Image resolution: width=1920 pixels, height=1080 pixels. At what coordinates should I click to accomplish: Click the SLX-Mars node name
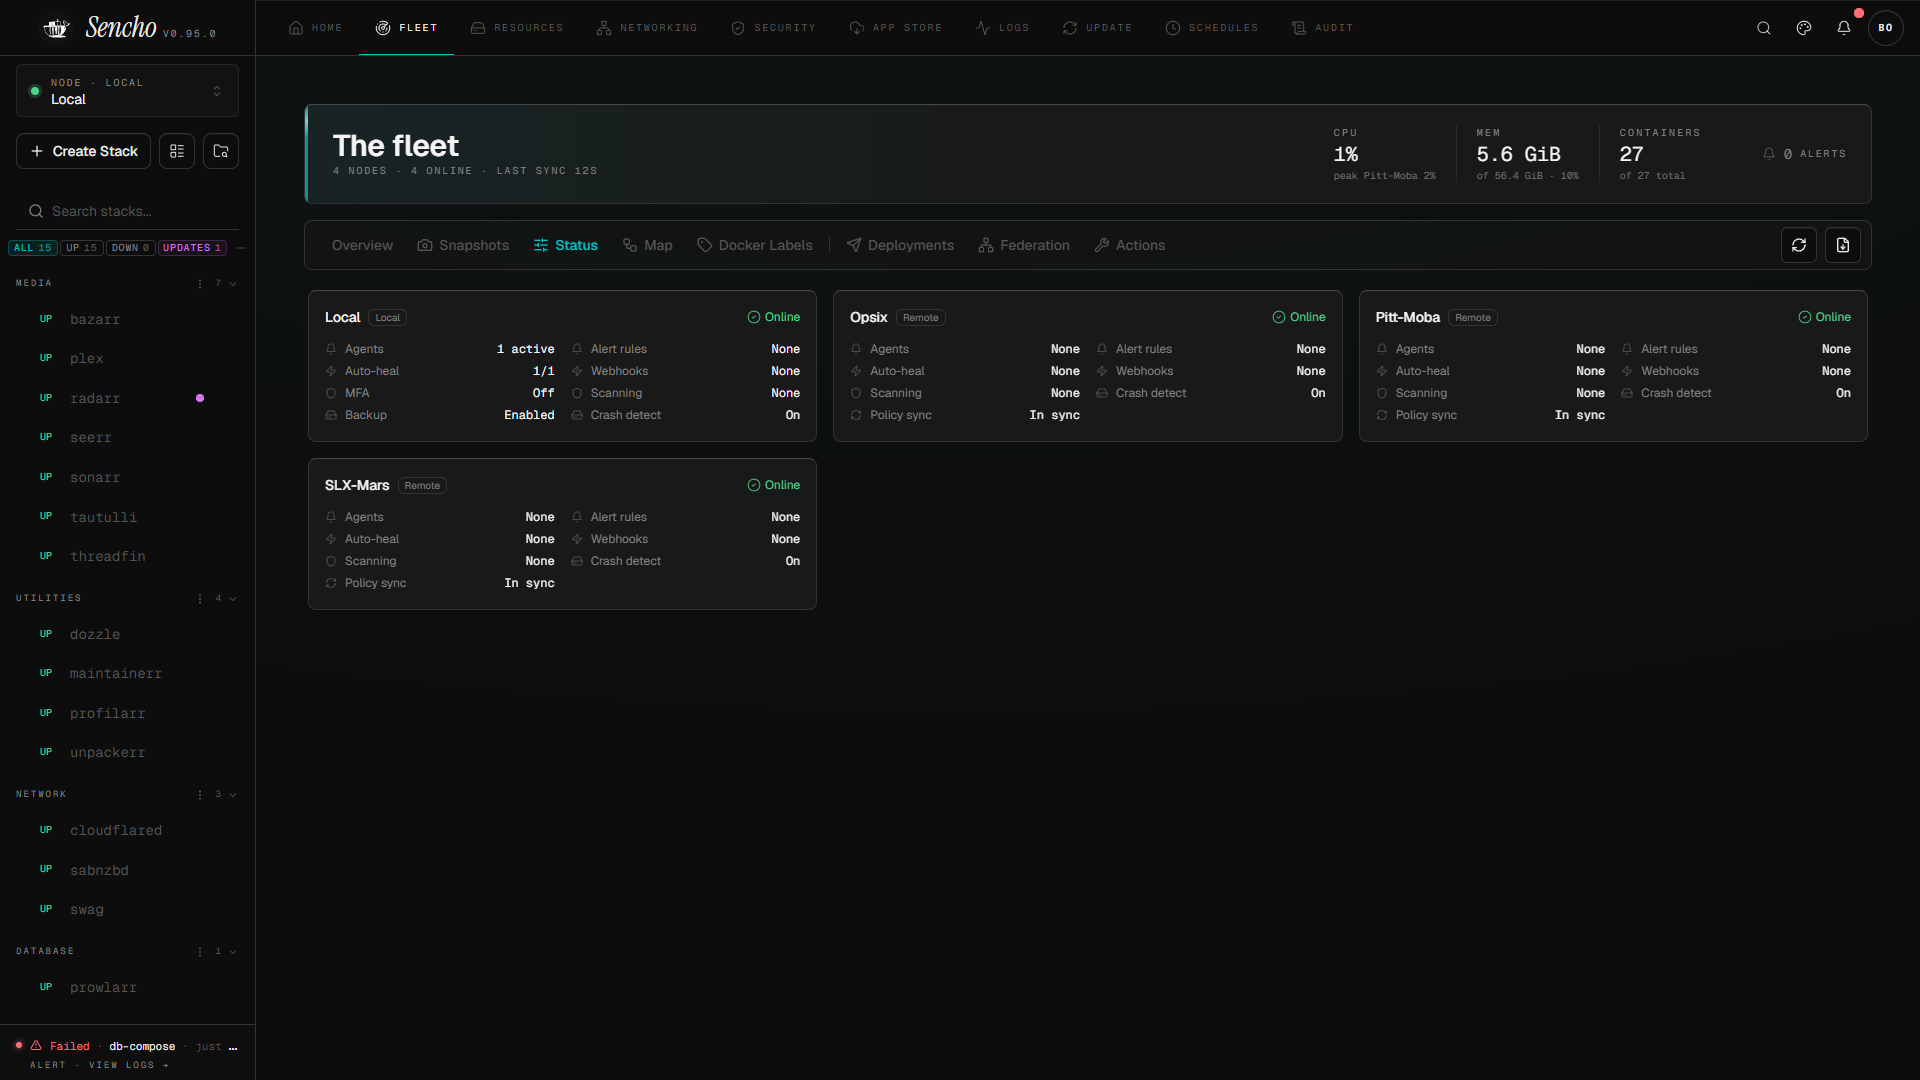[x=357, y=485]
